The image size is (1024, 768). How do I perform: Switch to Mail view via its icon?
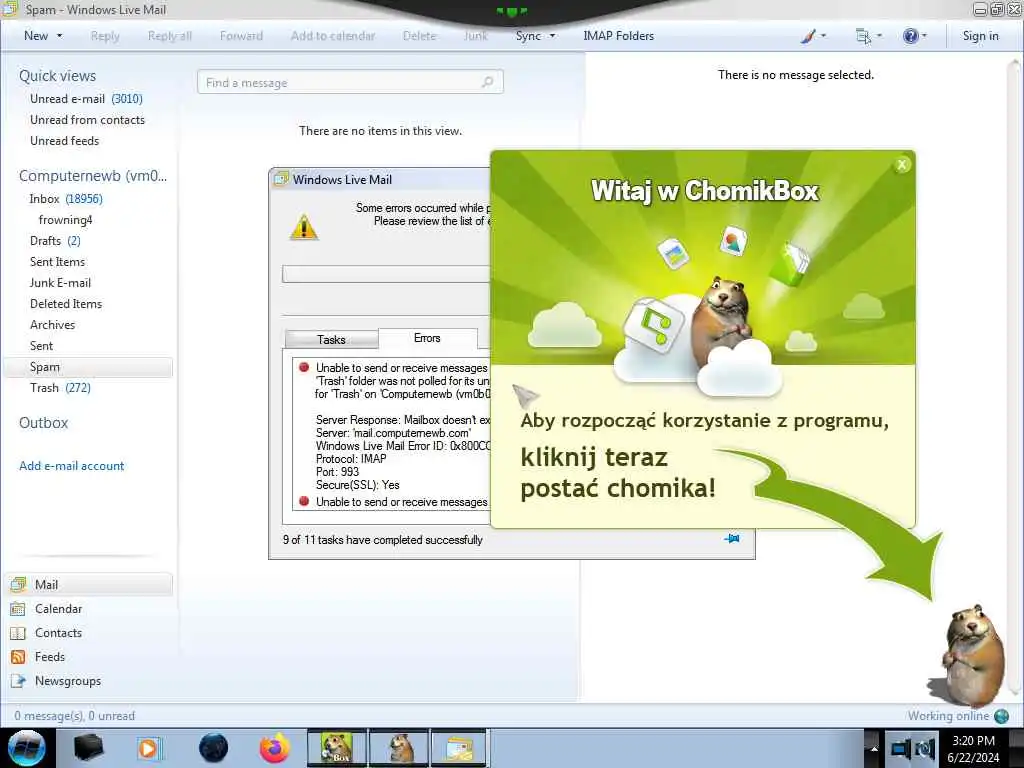pyautogui.click(x=18, y=584)
